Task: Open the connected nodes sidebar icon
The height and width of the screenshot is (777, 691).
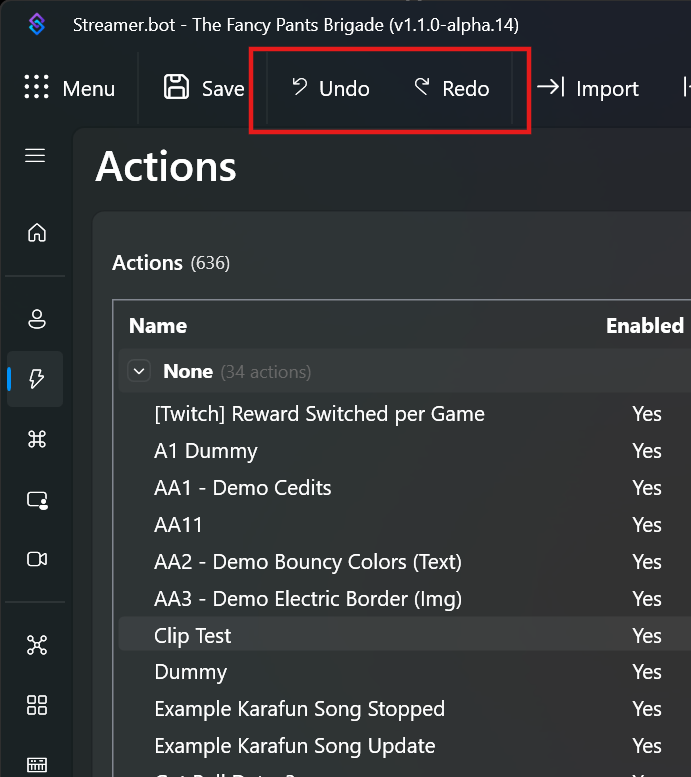Action: point(37,645)
